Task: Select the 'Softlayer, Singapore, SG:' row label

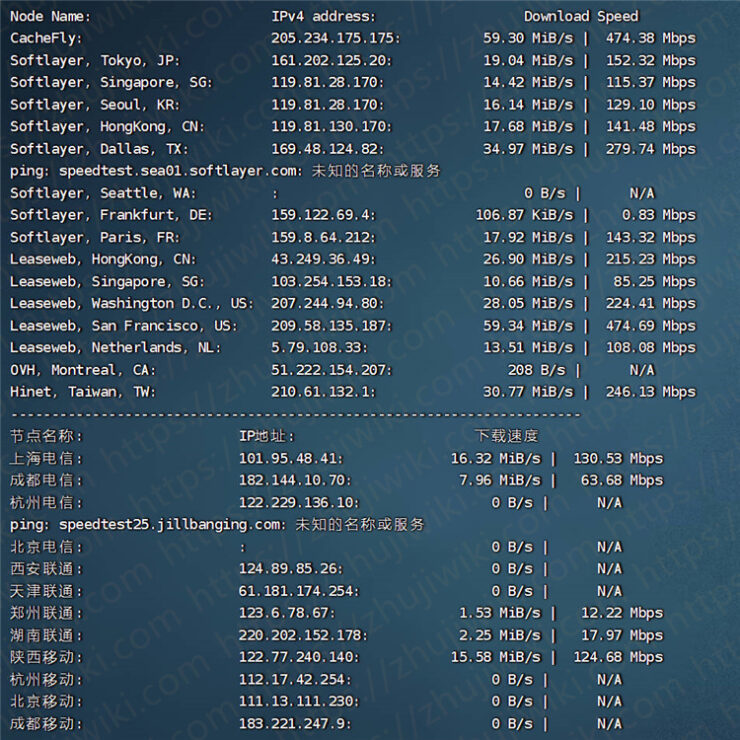Action: [111, 83]
